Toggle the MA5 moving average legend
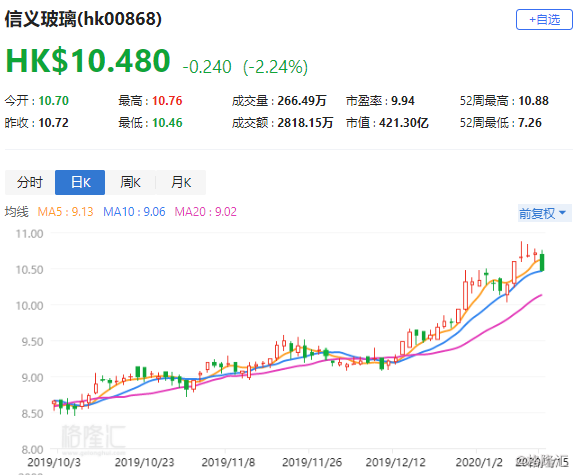This screenshot has height=475, width=576. [x=65, y=212]
